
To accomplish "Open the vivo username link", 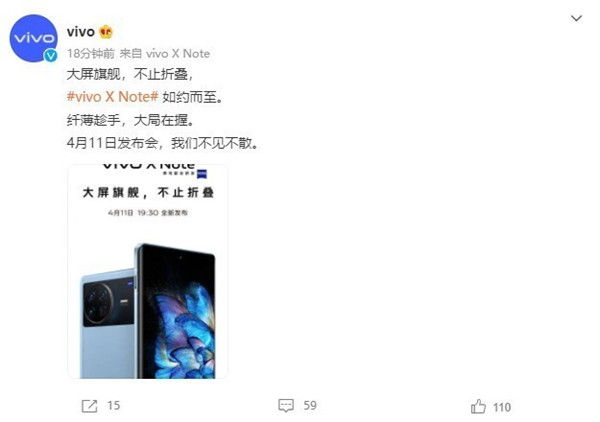I will (x=81, y=32).
